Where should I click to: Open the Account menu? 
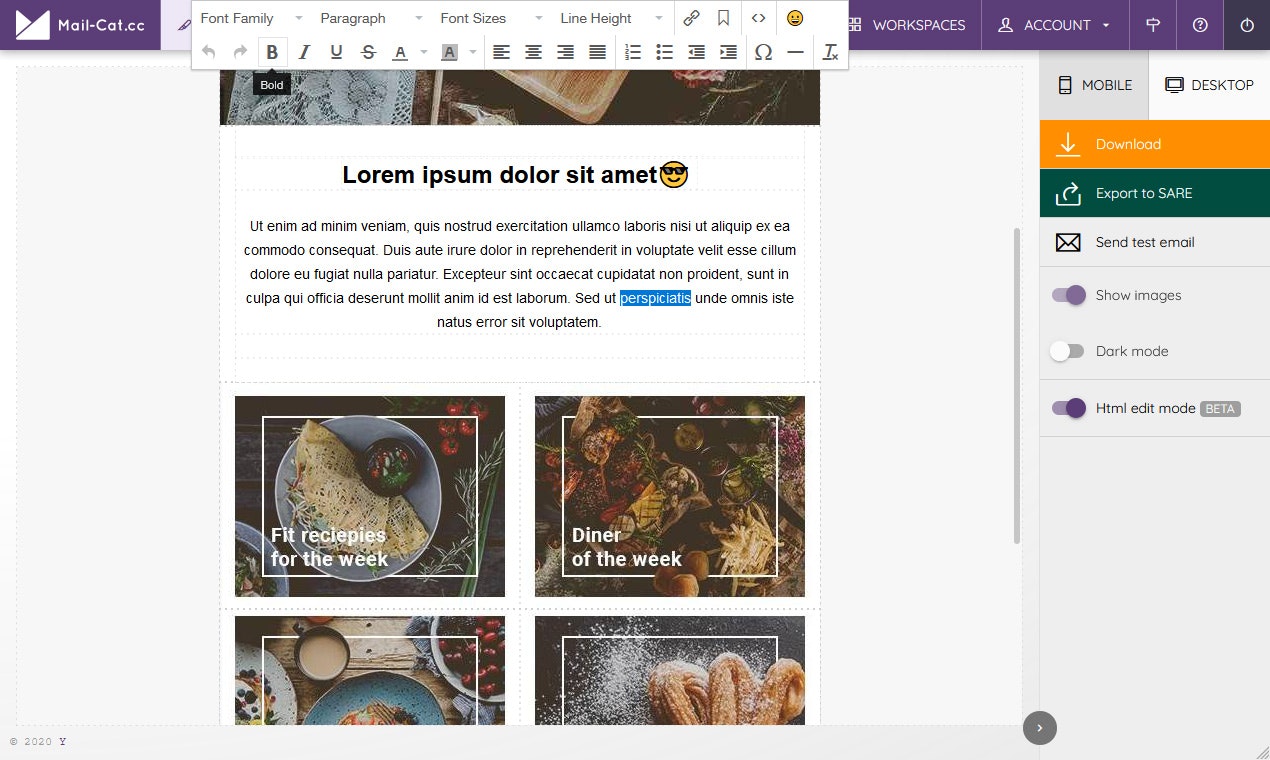point(1054,25)
